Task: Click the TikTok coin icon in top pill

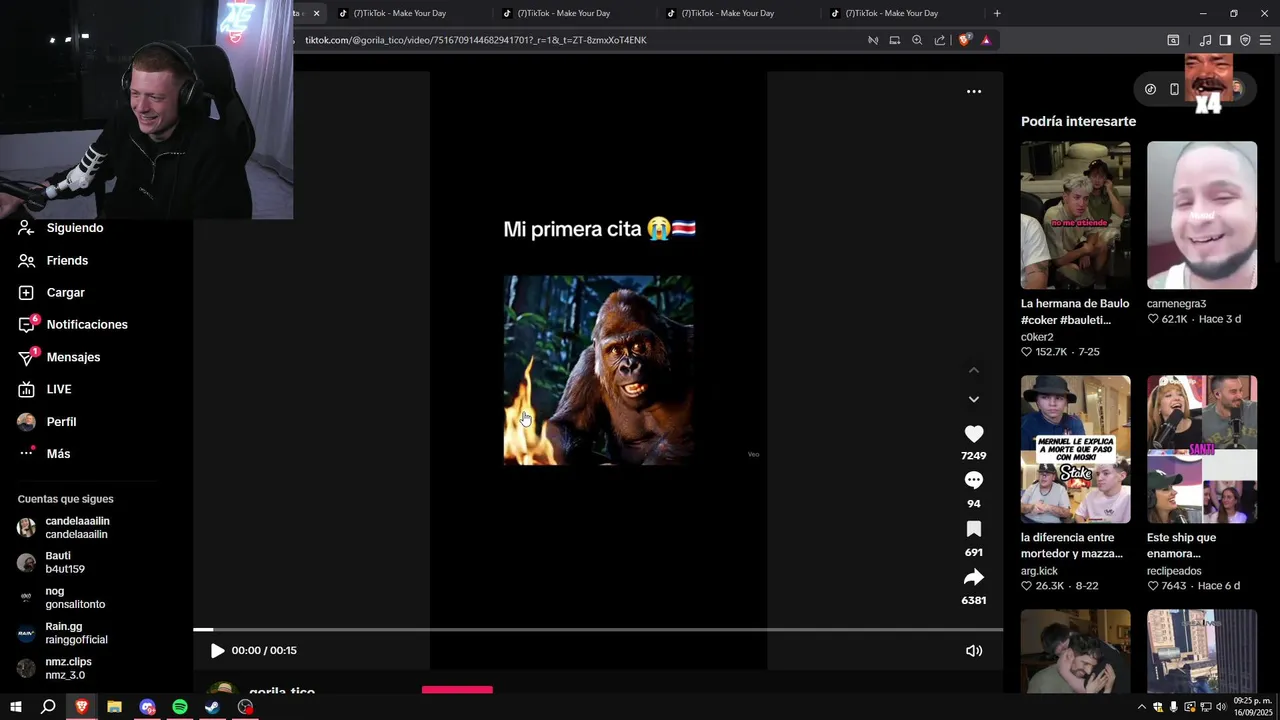Action: pyautogui.click(x=1150, y=89)
